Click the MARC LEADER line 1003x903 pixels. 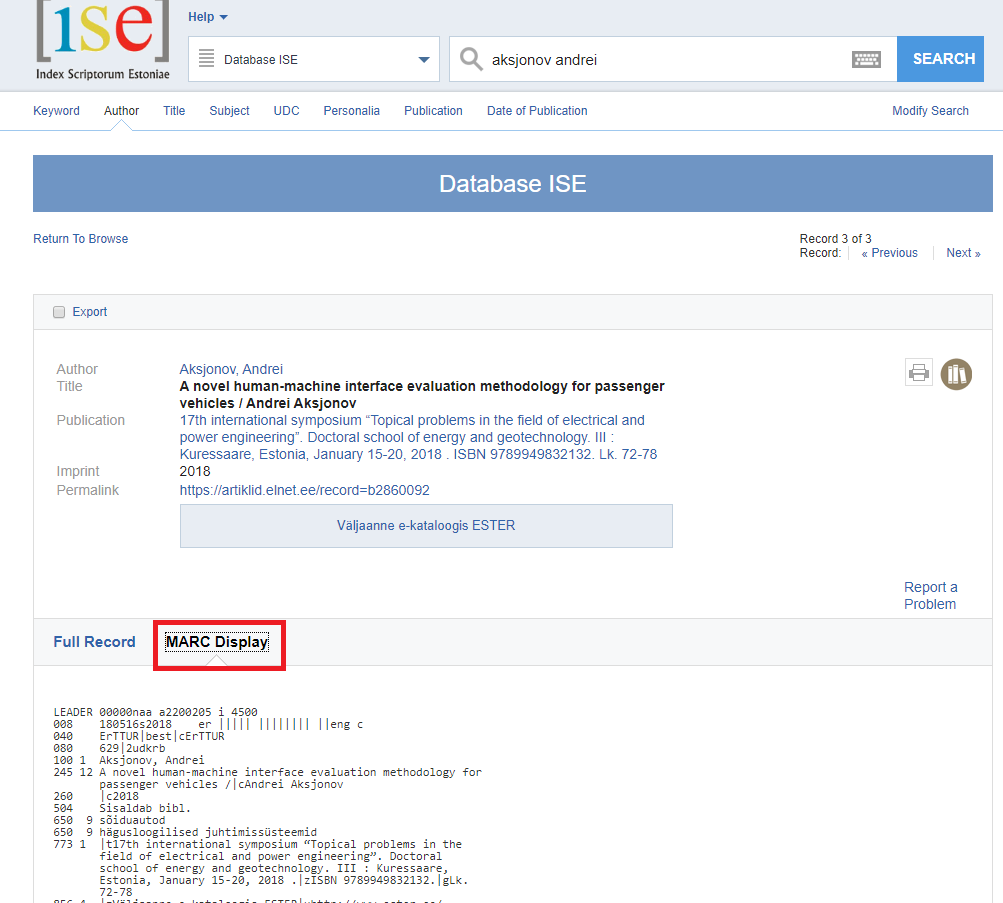point(155,712)
